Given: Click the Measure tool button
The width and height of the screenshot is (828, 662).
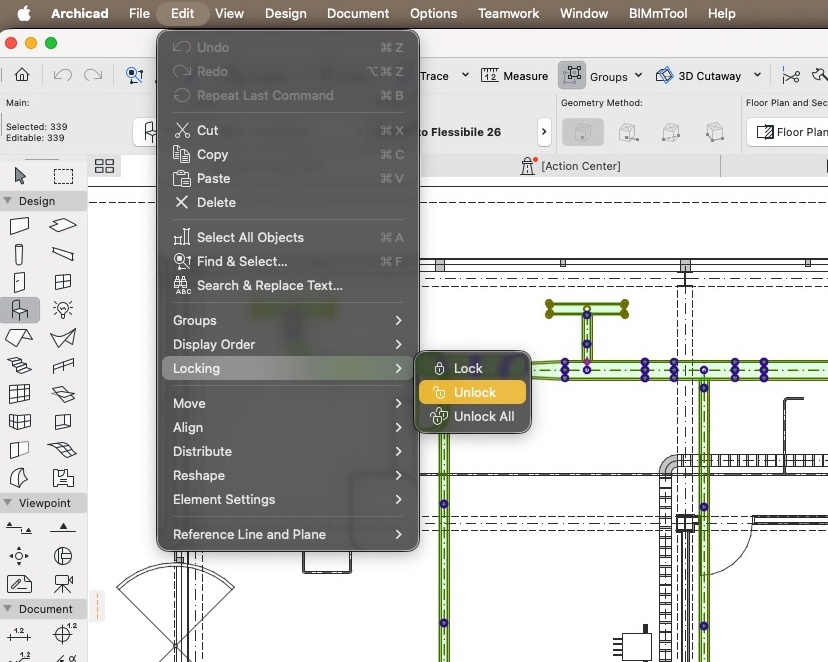Looking at the screenshot, I should 514,76.
